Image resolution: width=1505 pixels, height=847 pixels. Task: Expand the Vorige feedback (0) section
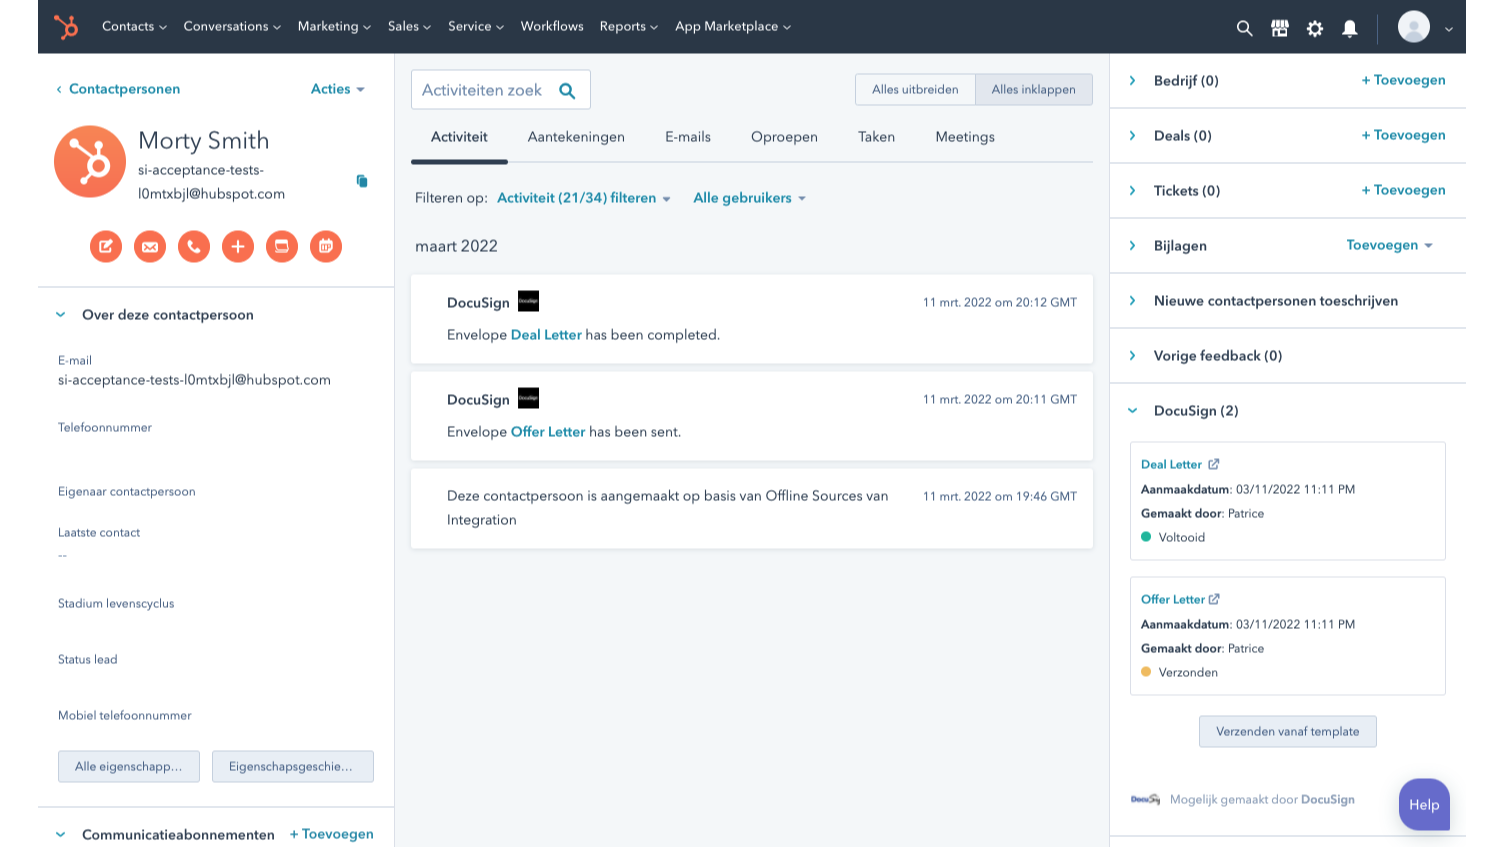[x=1132, y=356]
